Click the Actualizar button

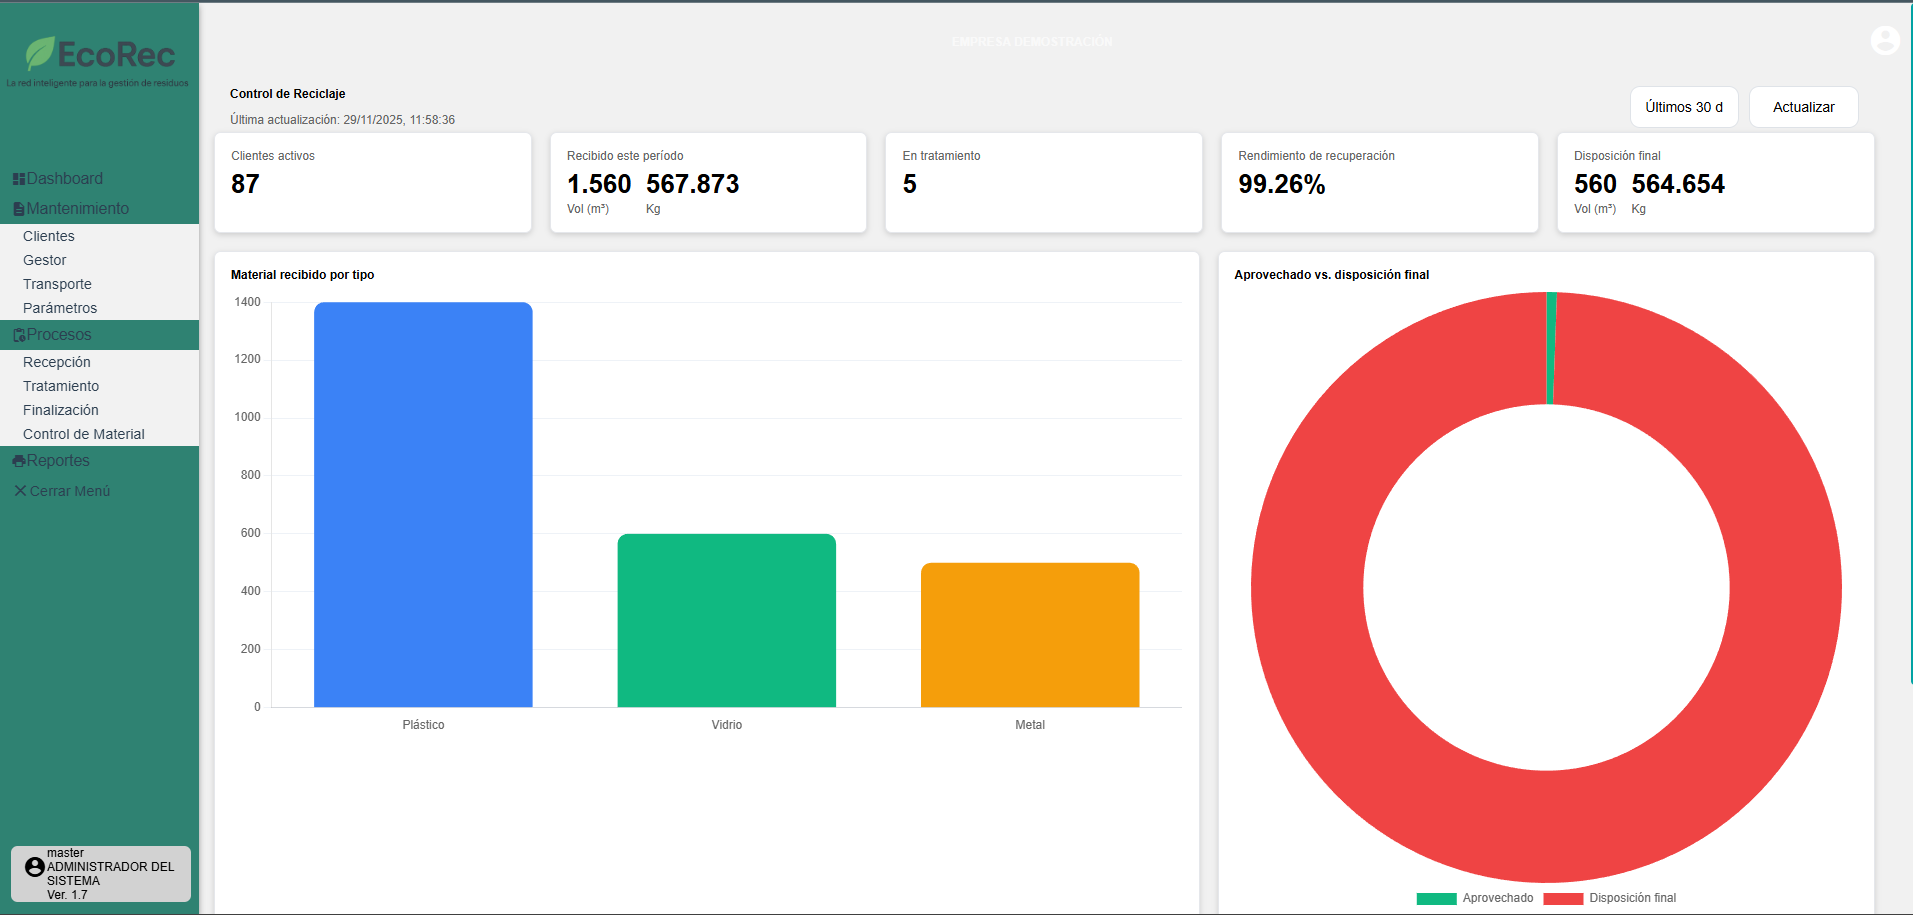tap(1802, 106)
